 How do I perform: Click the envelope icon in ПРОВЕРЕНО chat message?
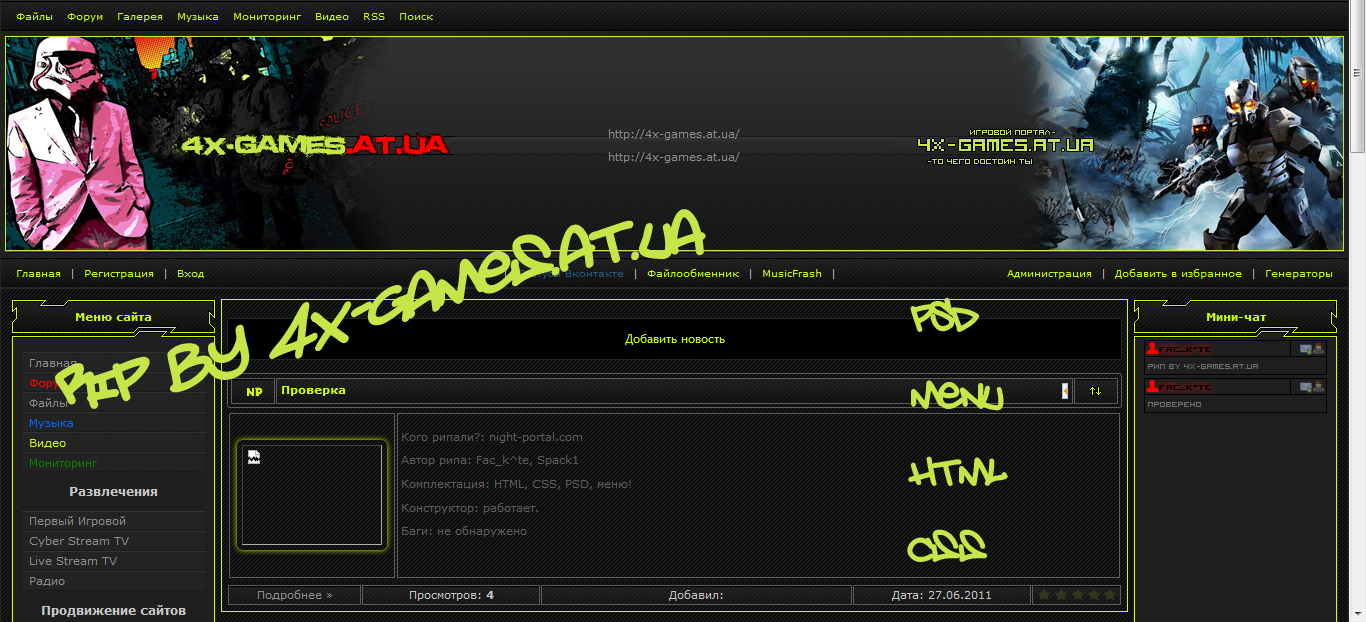[1305, 387]
